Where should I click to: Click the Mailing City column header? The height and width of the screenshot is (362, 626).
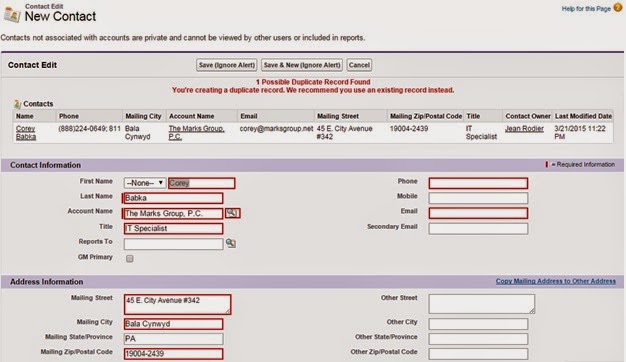pyautogui.click(x=143, y=116)
